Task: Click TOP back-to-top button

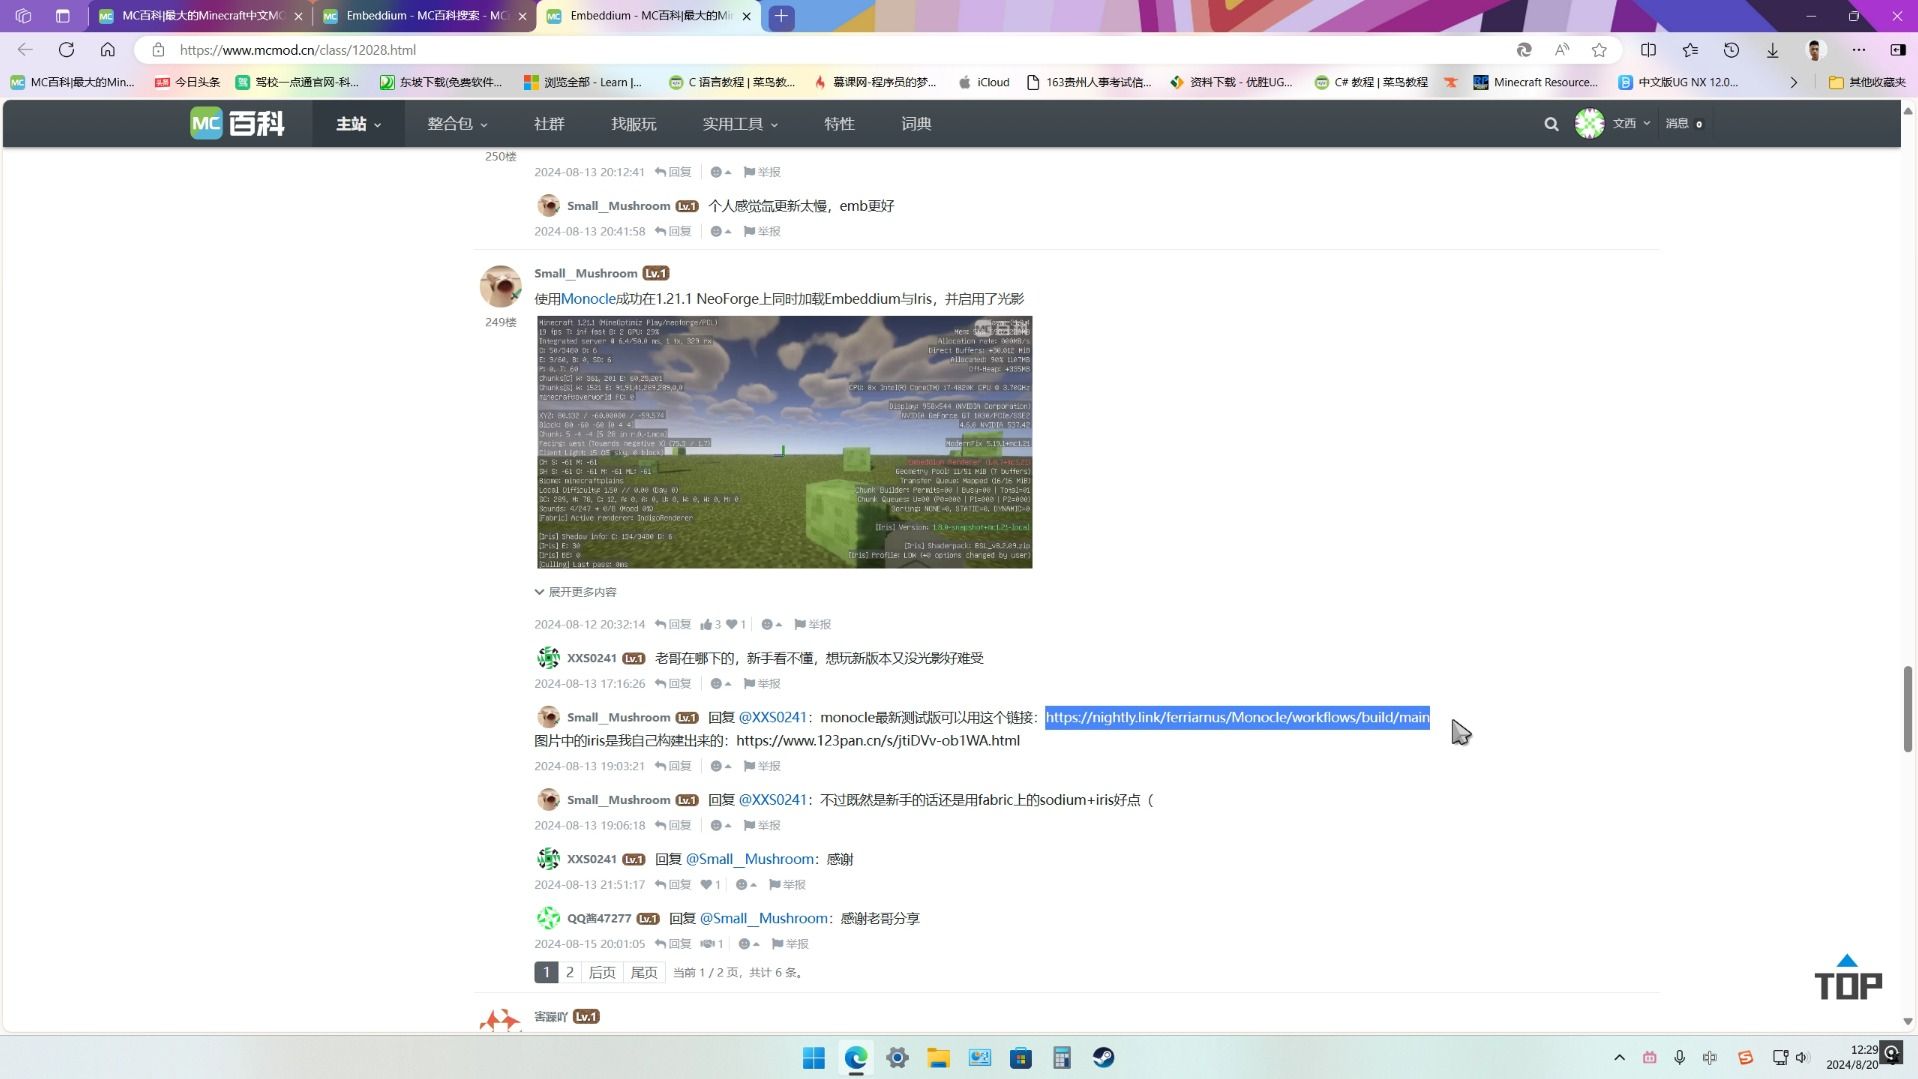Action: click(x=1848, y=977)
